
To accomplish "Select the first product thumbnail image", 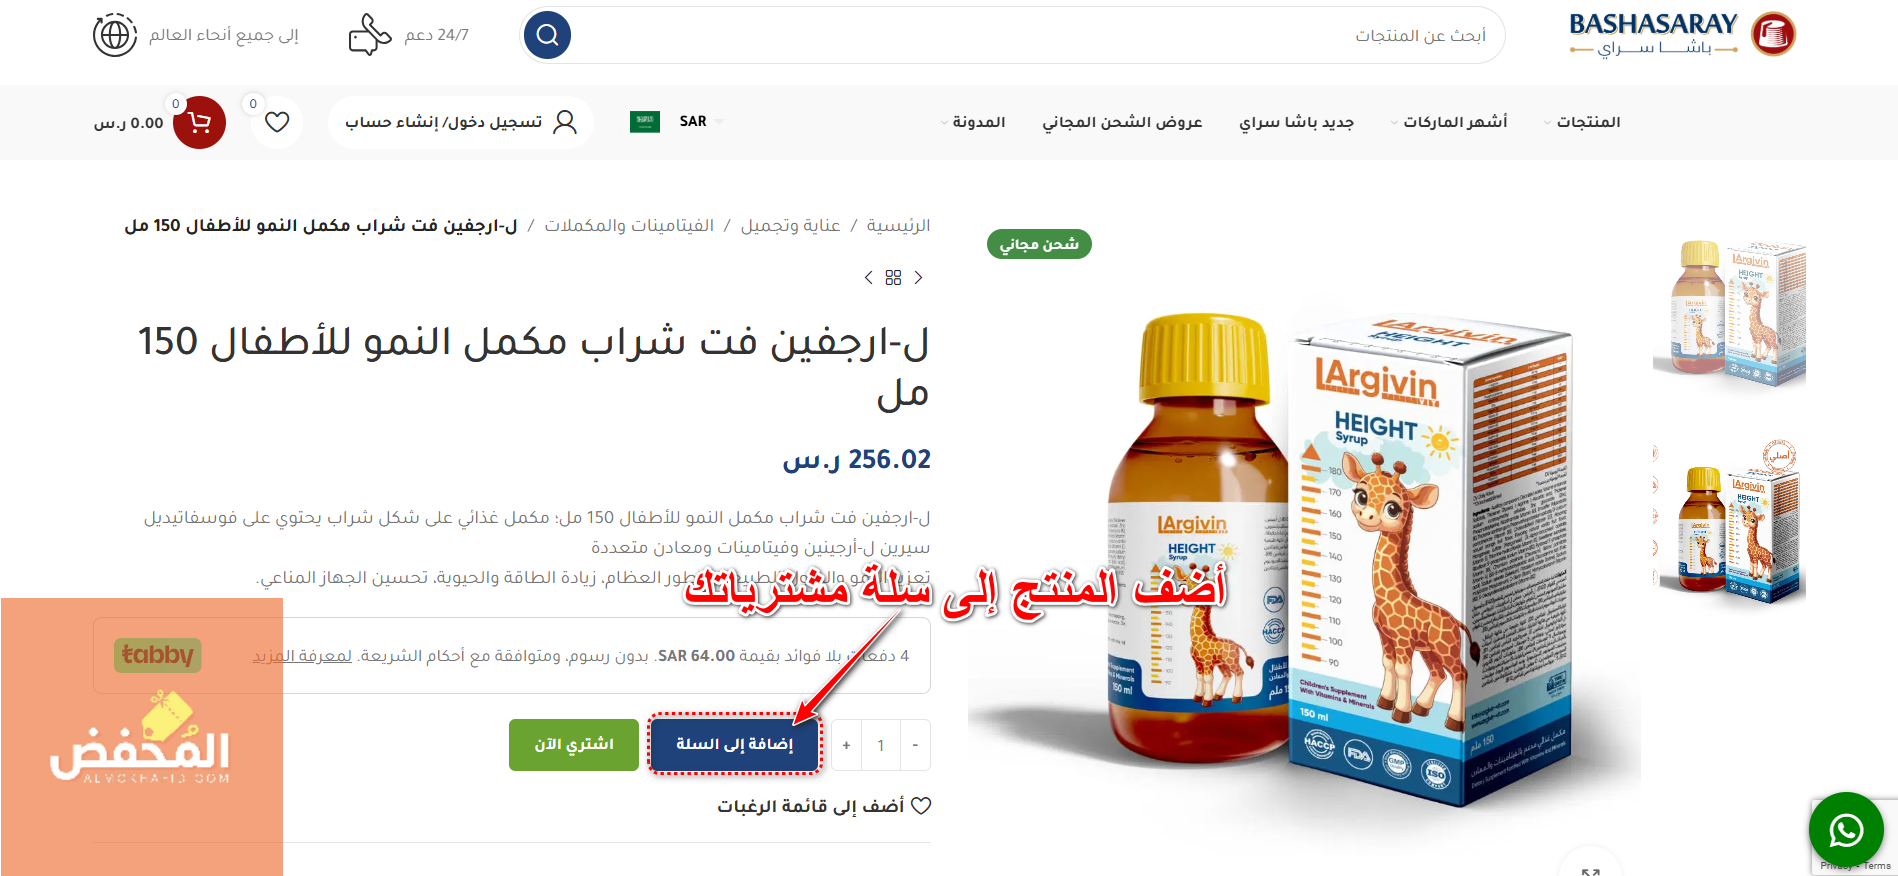I will (1730, 313).
